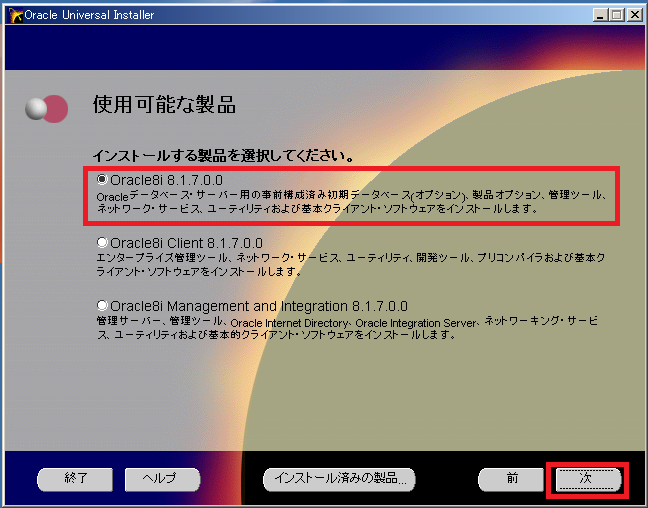The height and width of the screenshot is (508, 648).
Task: Exit installer with 終了 button
Action: [x=75, y=479]
